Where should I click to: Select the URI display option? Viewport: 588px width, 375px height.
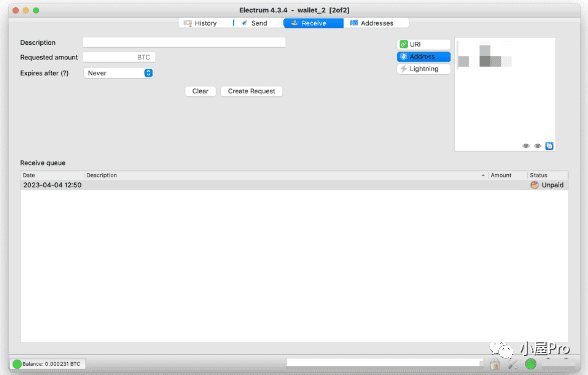pyautogui.click(x=423, y=44)
